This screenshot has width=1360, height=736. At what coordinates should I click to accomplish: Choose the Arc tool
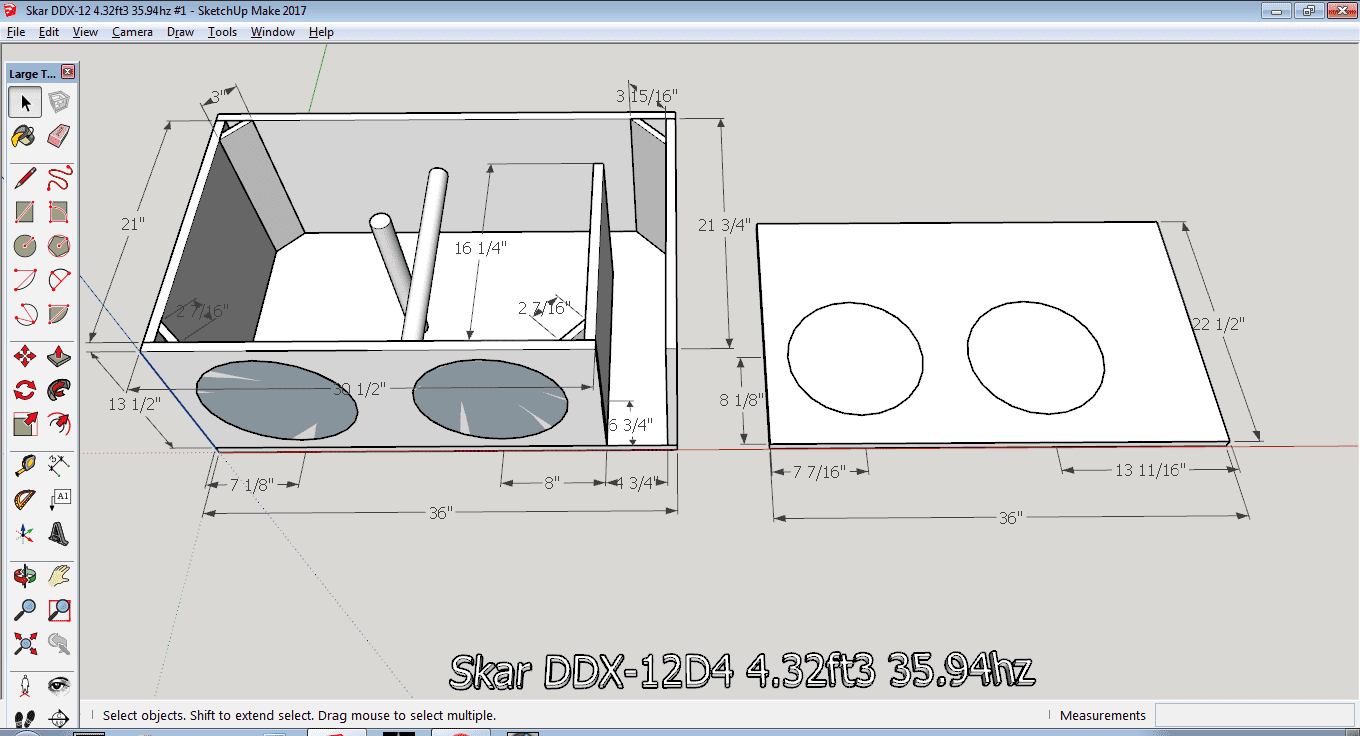coord(25,279)
